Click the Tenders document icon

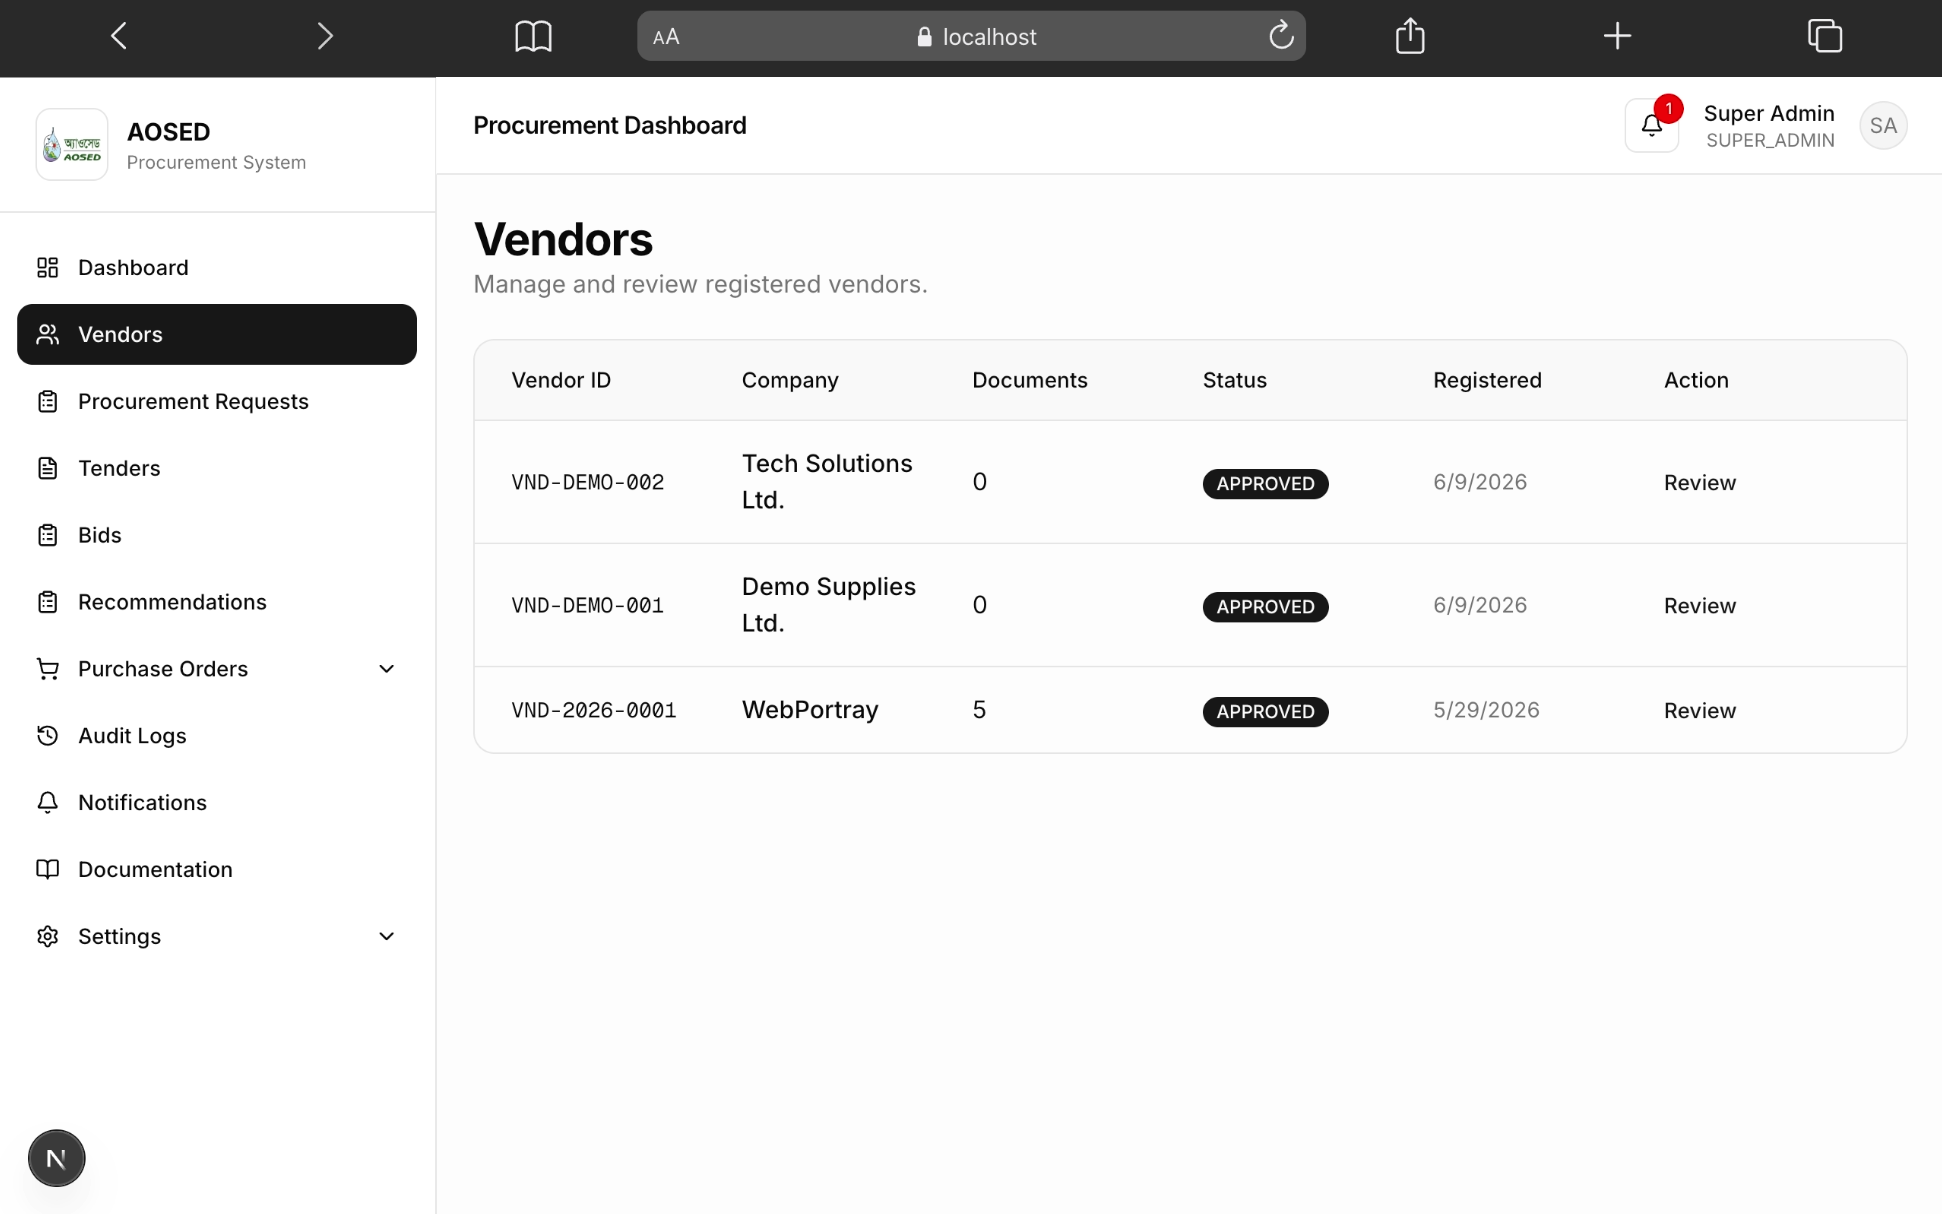47,468
